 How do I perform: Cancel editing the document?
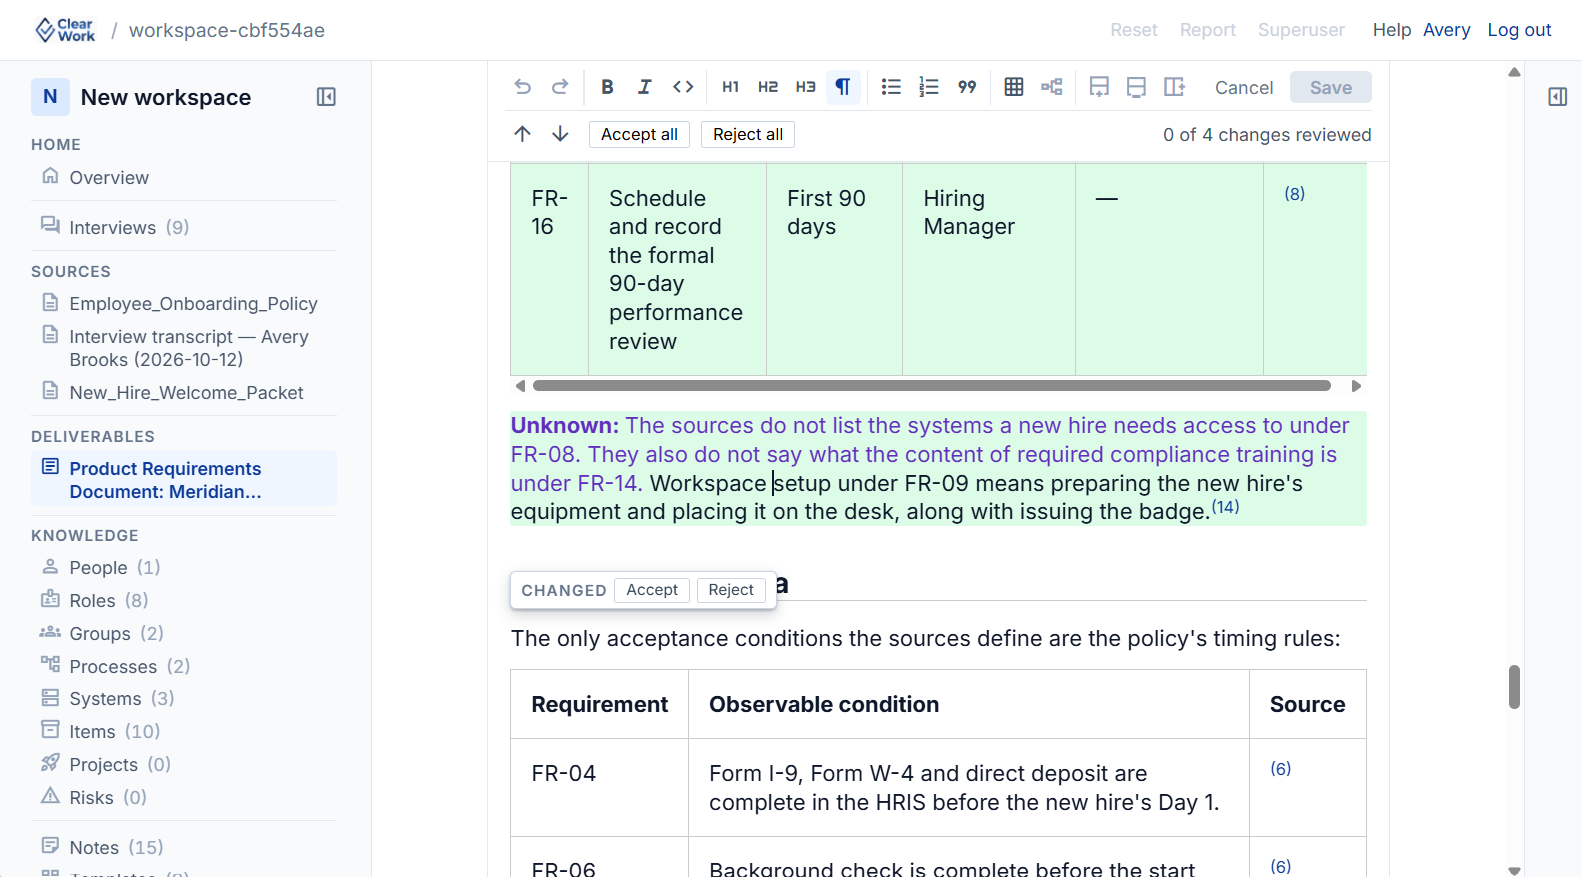pos(1244,87)
